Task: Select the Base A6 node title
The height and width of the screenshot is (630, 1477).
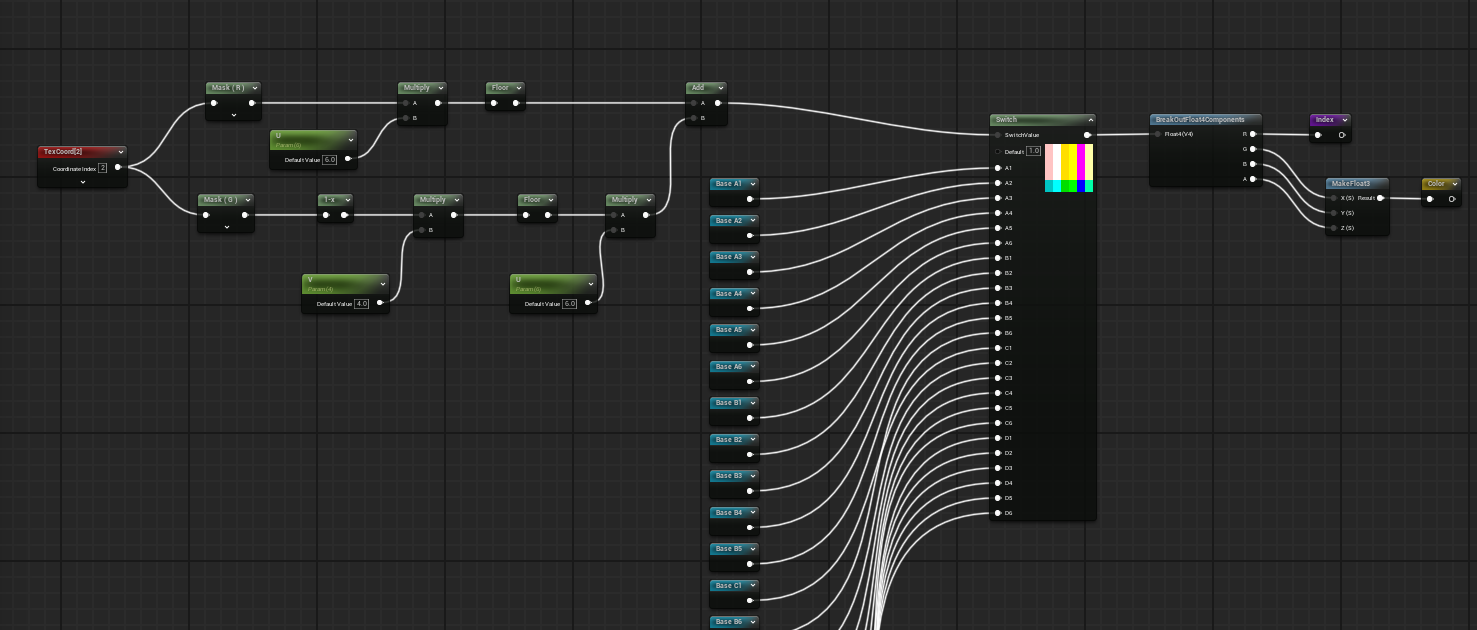Action: tap(729, 367)
